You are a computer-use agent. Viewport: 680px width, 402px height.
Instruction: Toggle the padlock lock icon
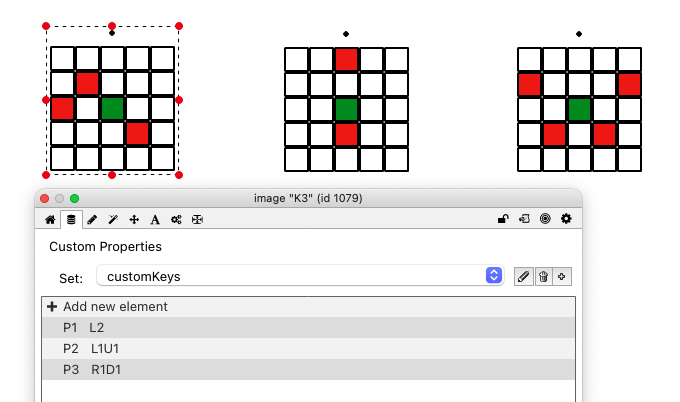click(x=503, y=218)
